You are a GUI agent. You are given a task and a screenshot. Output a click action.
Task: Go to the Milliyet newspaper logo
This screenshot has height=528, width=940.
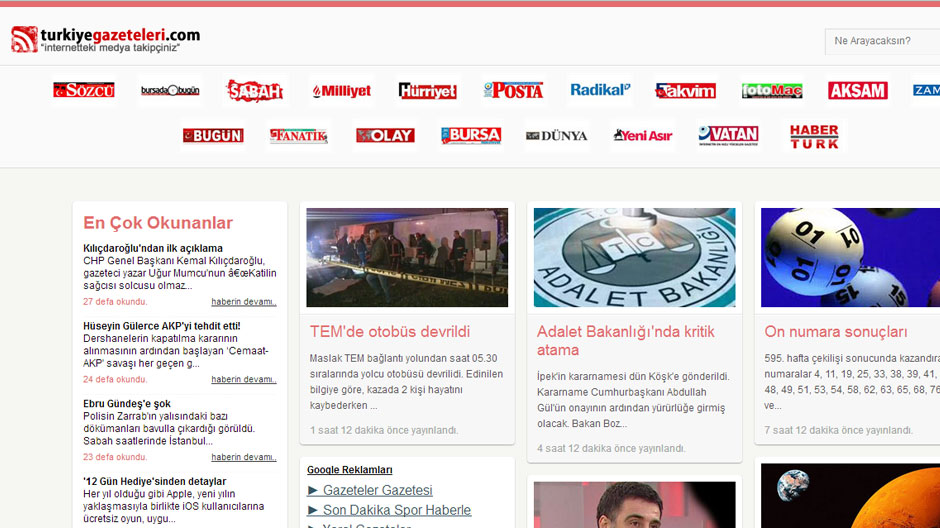341,90
